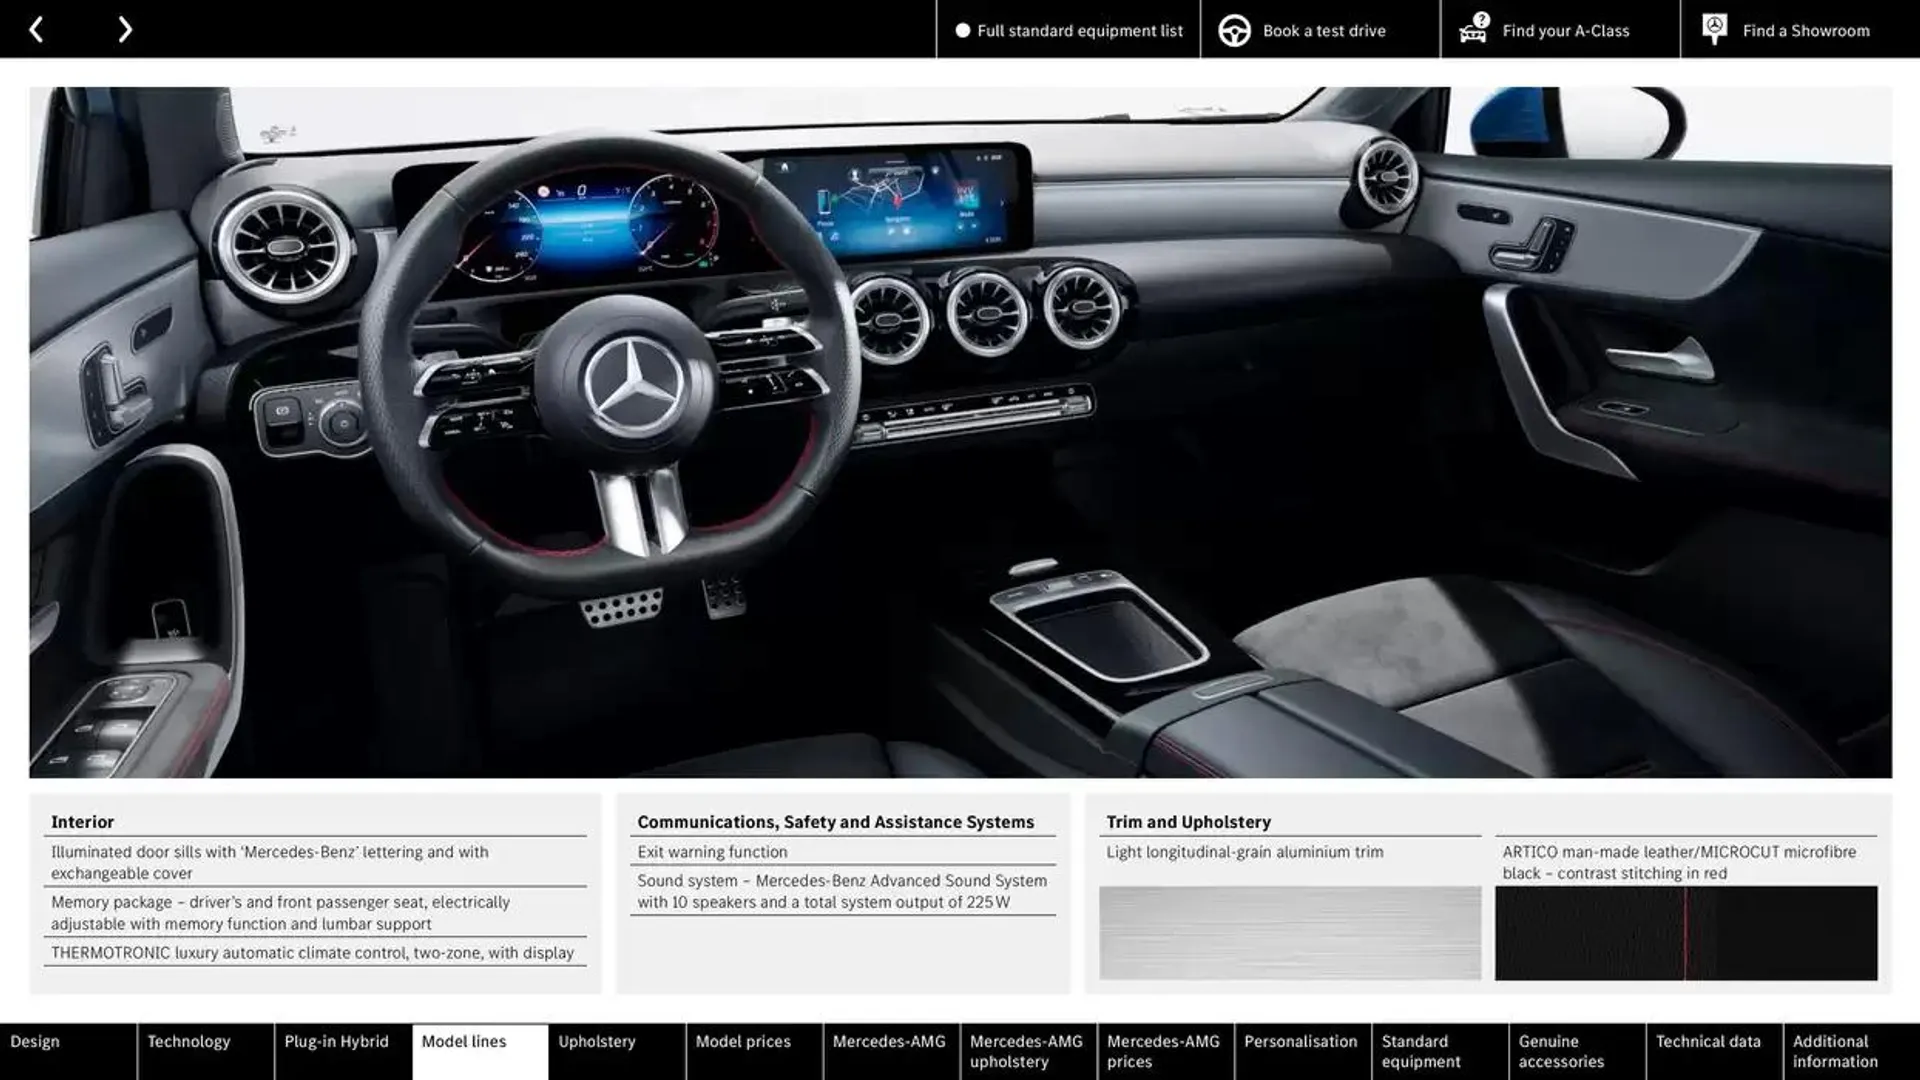Click the ARTICO leather upholstery thumbnail

tap(1687, 931)
